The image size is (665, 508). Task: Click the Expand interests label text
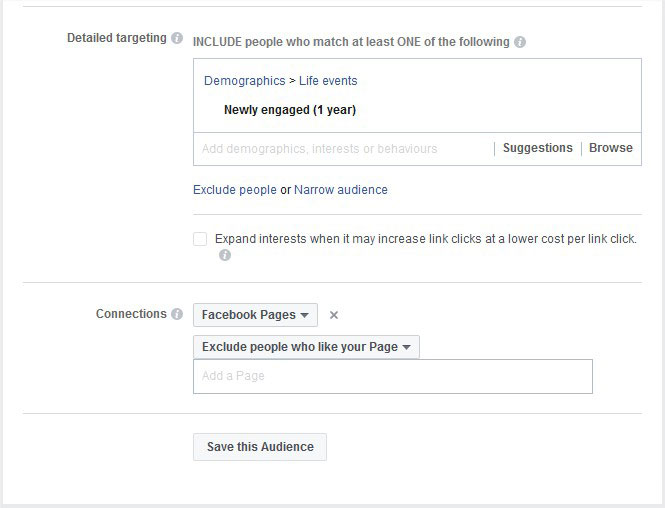pyautogui.click(x=426, y=239)
